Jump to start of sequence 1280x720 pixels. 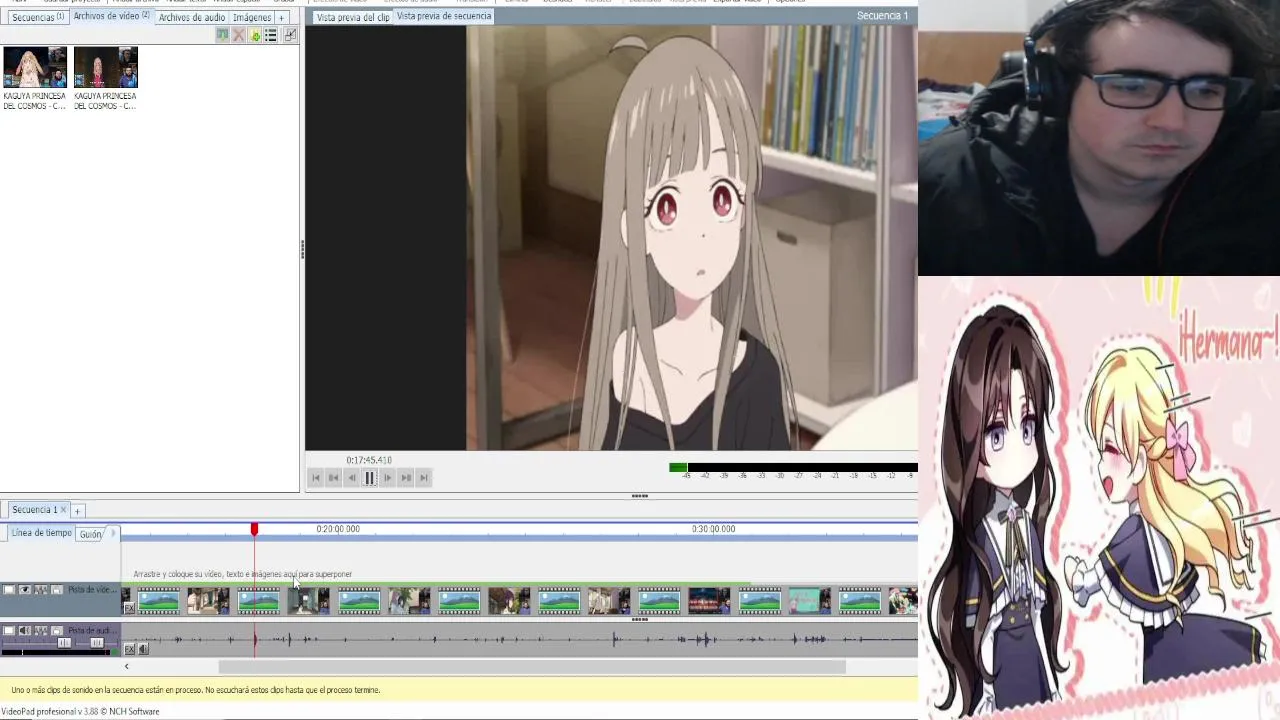316,478
